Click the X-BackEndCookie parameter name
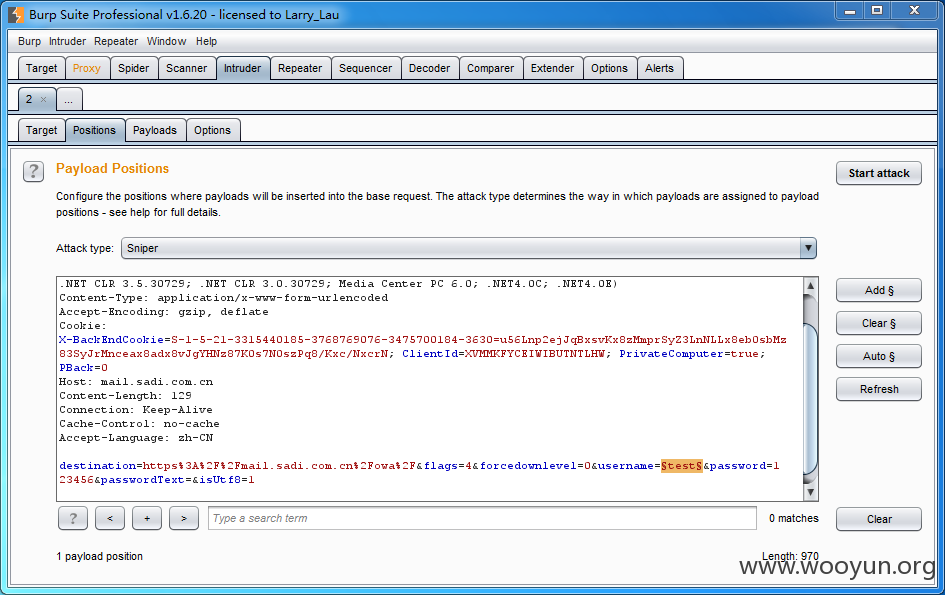 (x=111, y=339)
